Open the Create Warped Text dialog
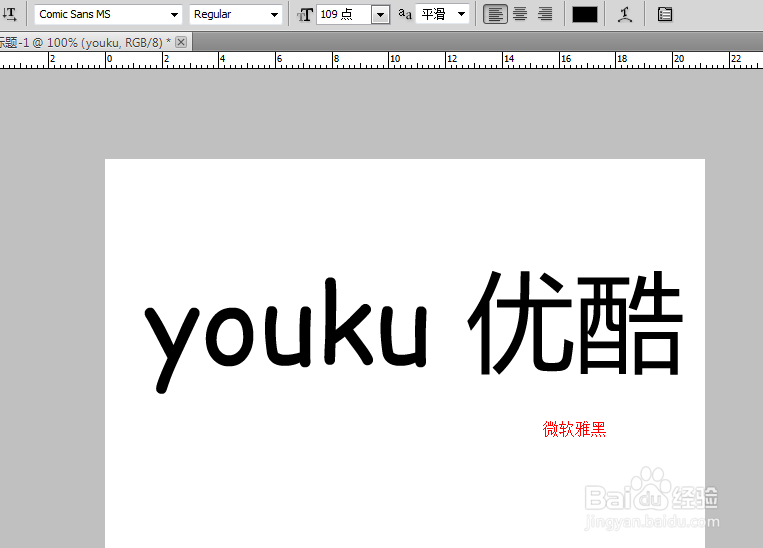Image resolution: width=763 pixels, height=548 pixels. coord(625,15)
